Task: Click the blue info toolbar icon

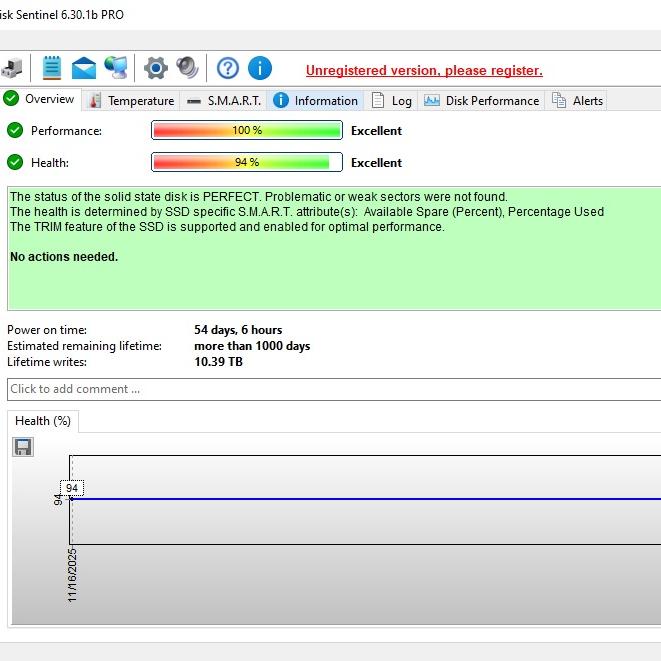Action: (259, 68)
